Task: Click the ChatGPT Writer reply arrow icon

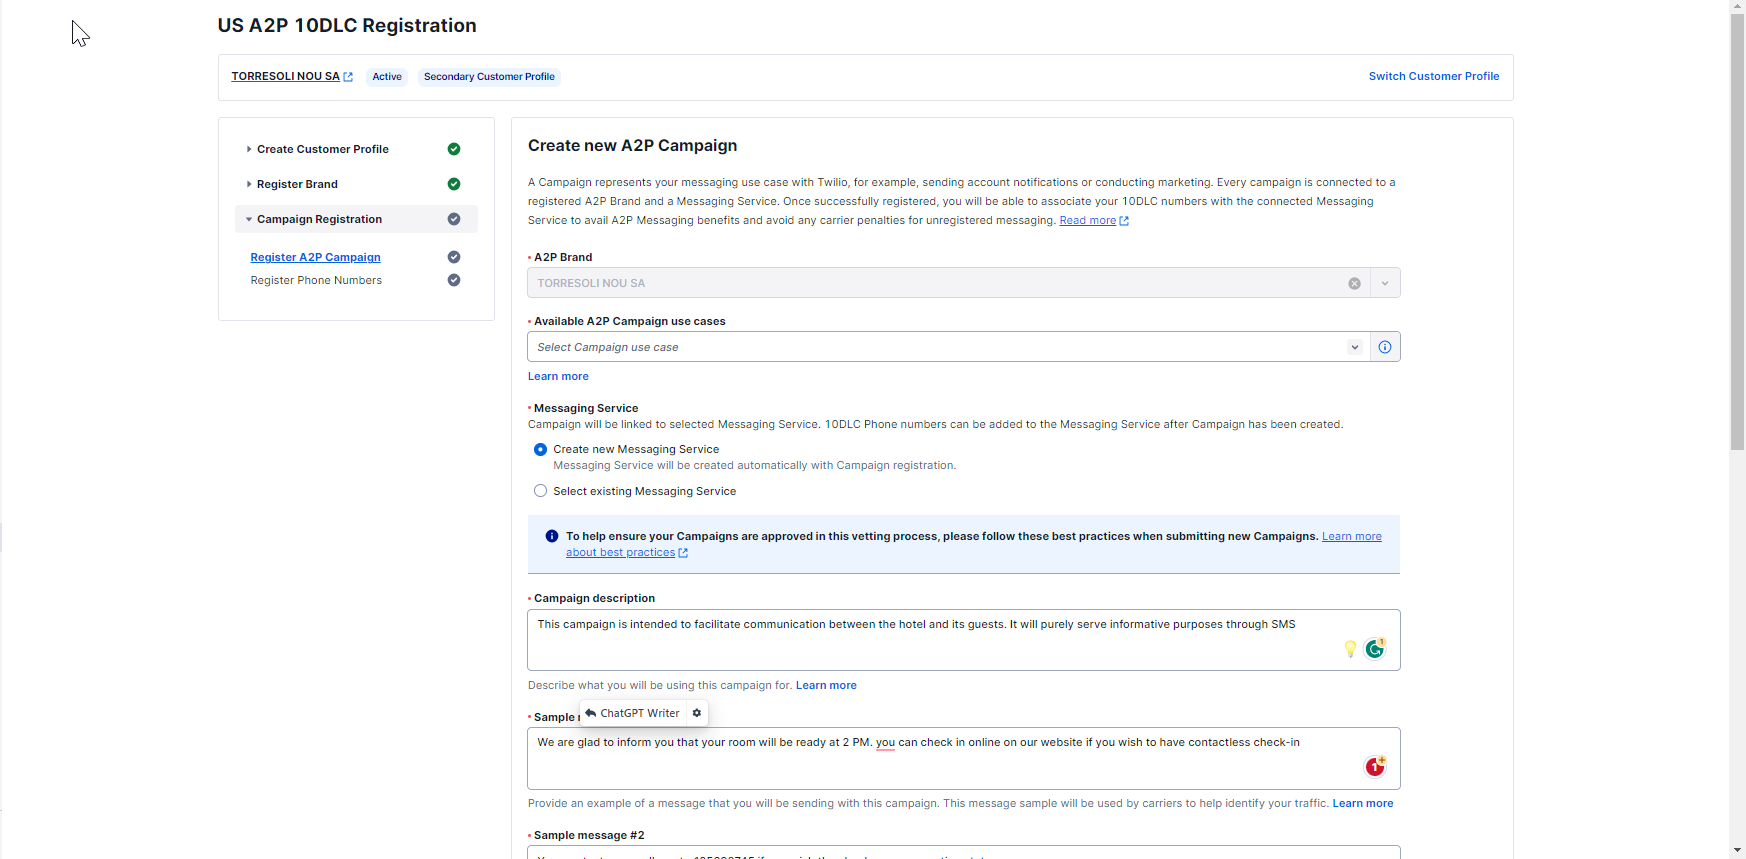Action: [591, 713]
